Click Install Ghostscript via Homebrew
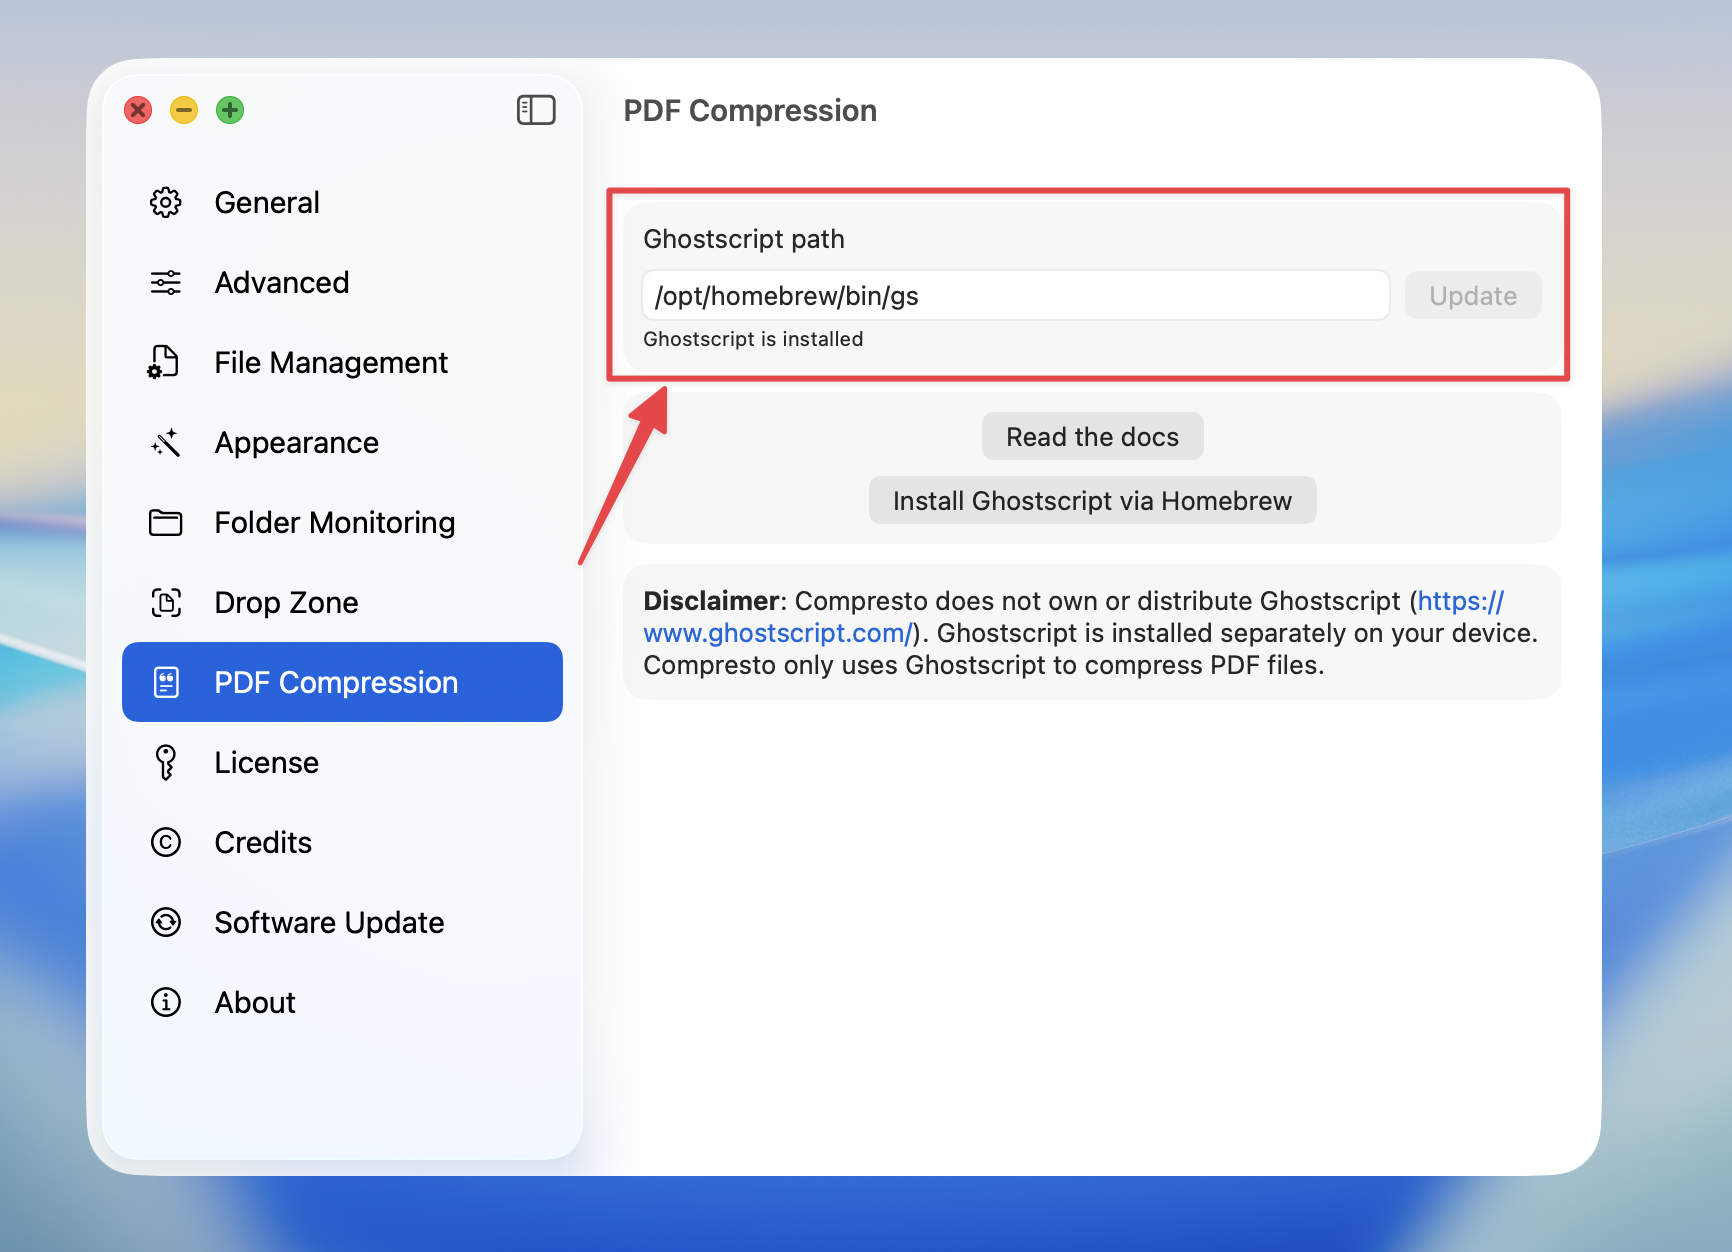The width and height of the screenshot is (1732, 1252). 1092,500
